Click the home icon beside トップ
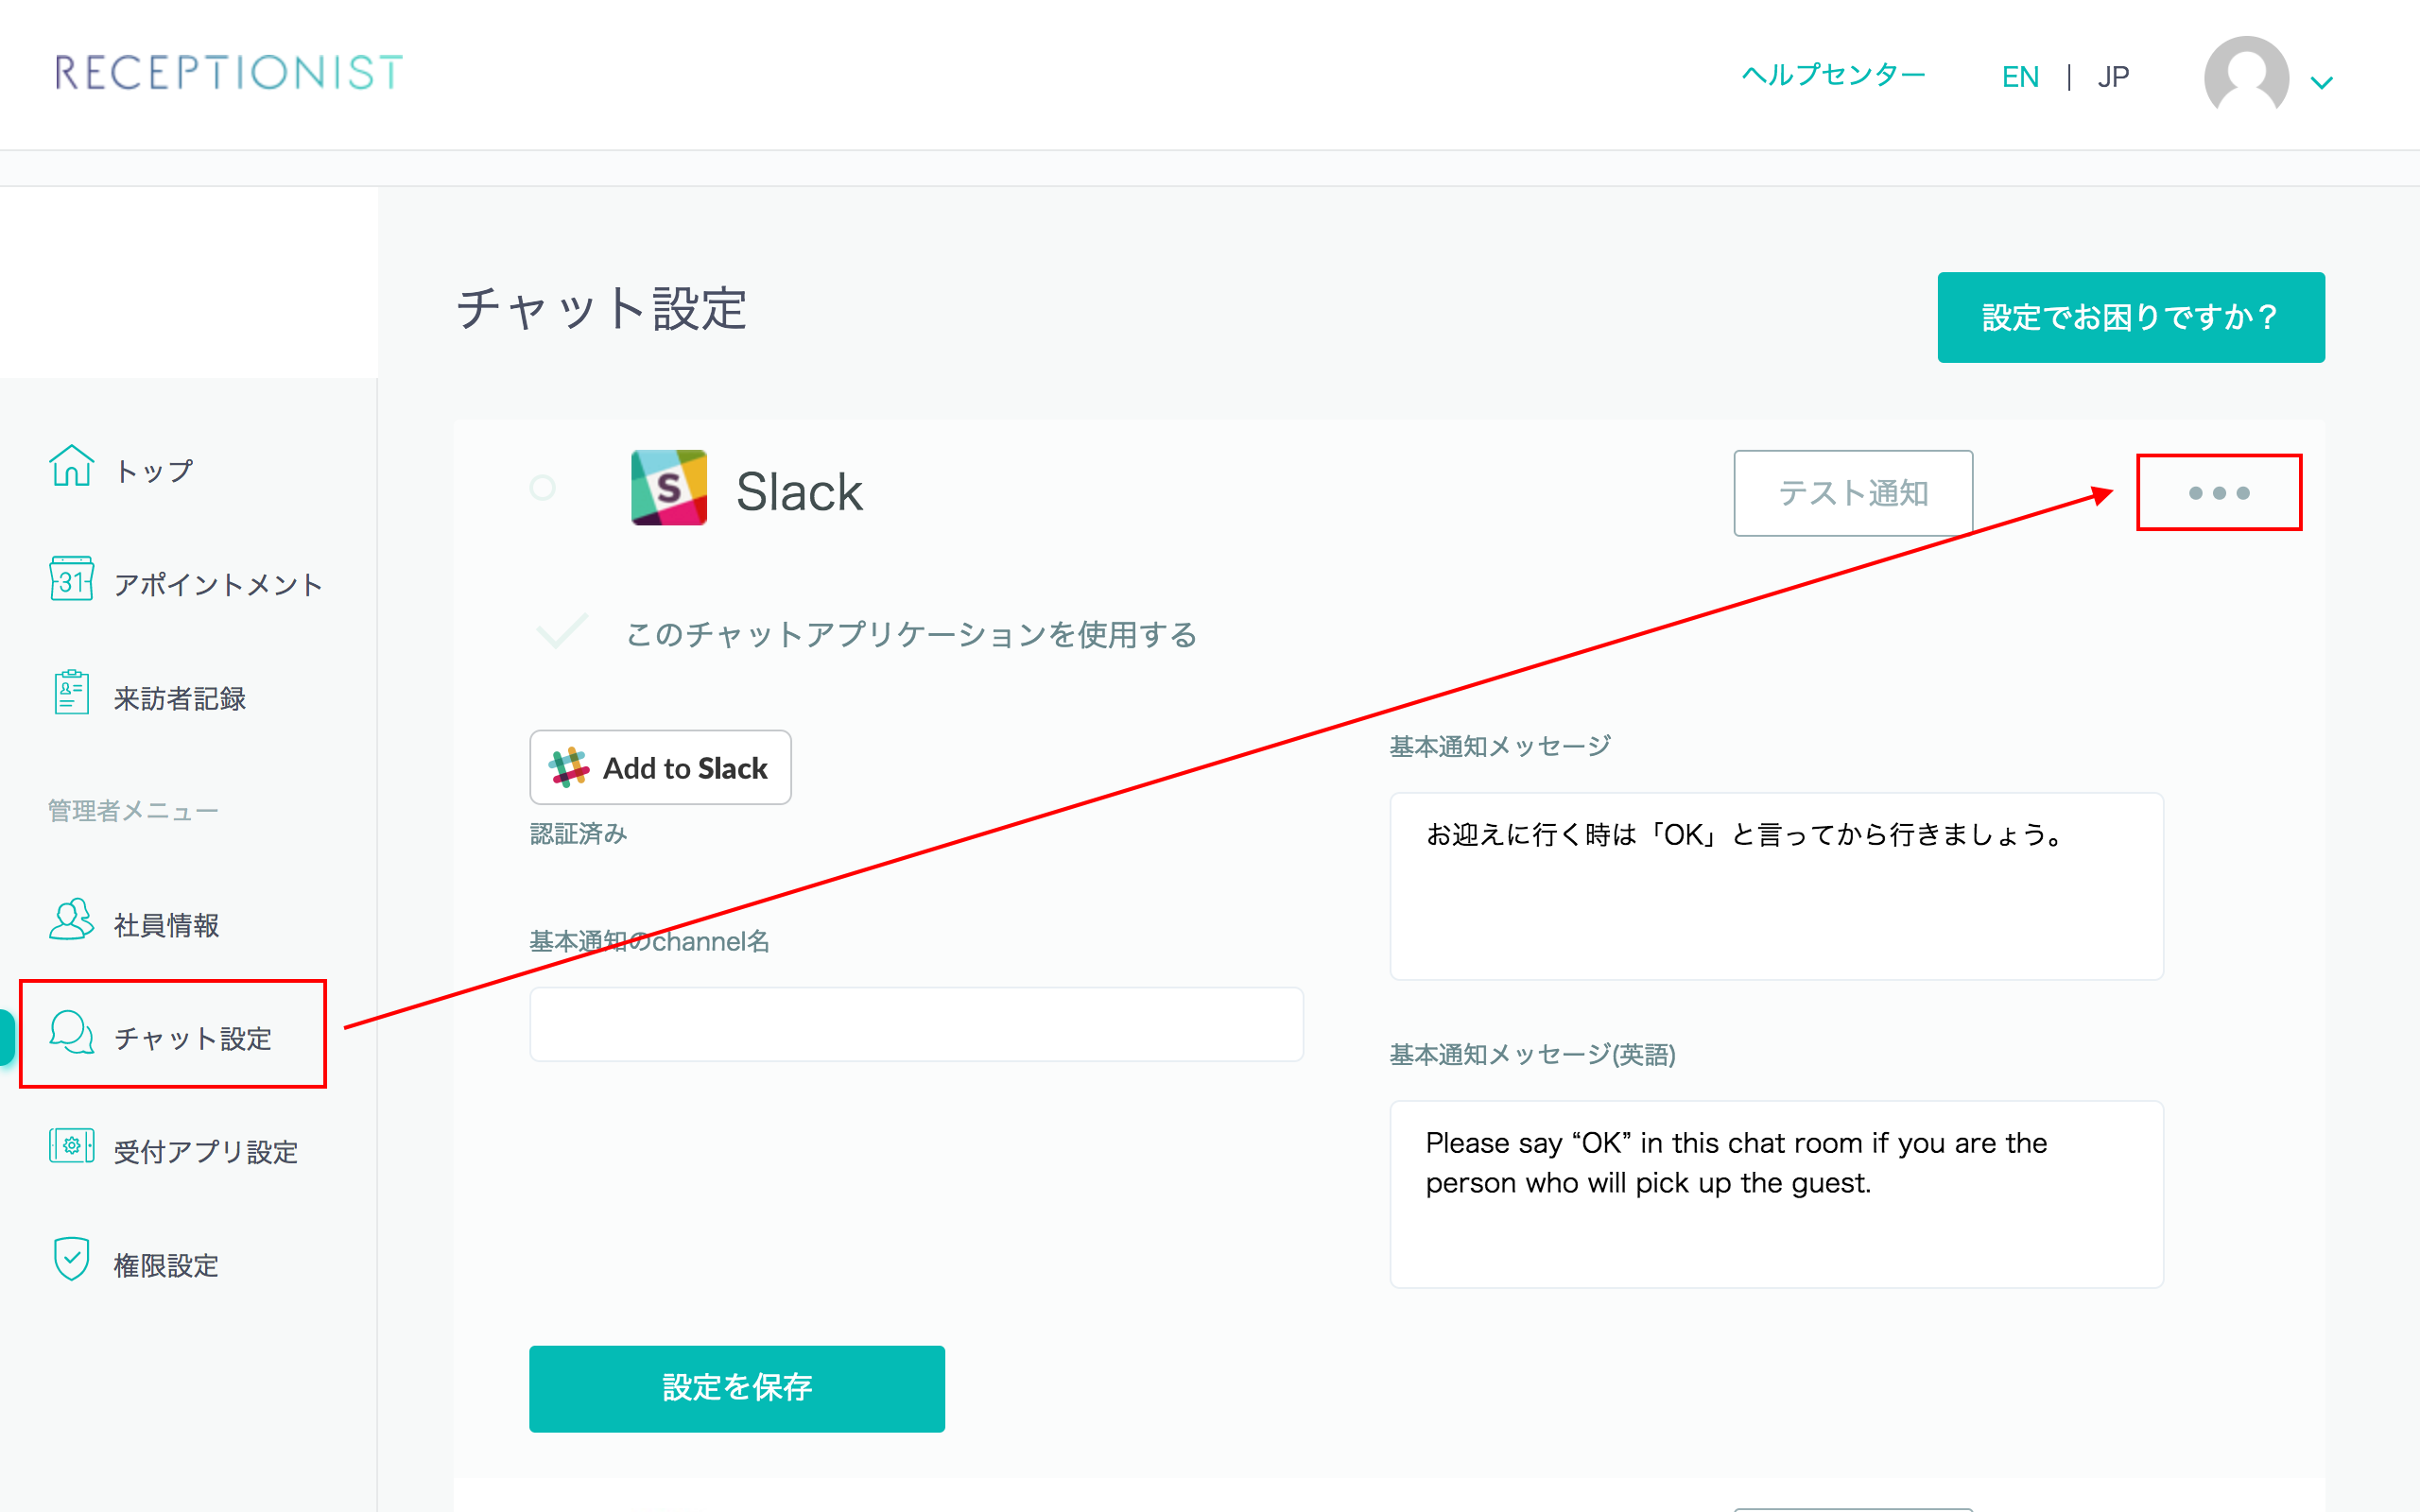The width and height of the screenshot is (2420, 1512). (x=71, y=467)
